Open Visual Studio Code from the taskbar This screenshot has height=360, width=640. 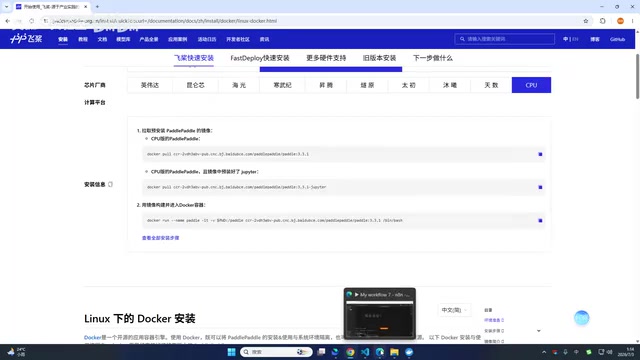(x=365, y=352)
